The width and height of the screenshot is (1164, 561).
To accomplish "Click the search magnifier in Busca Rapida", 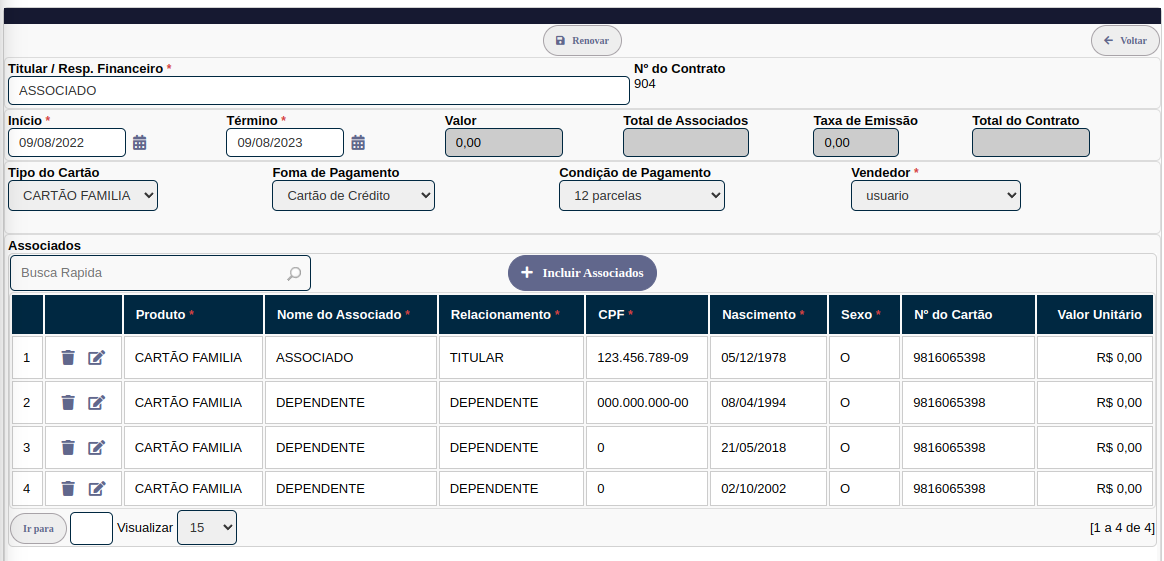I will (x=294, y=273).
